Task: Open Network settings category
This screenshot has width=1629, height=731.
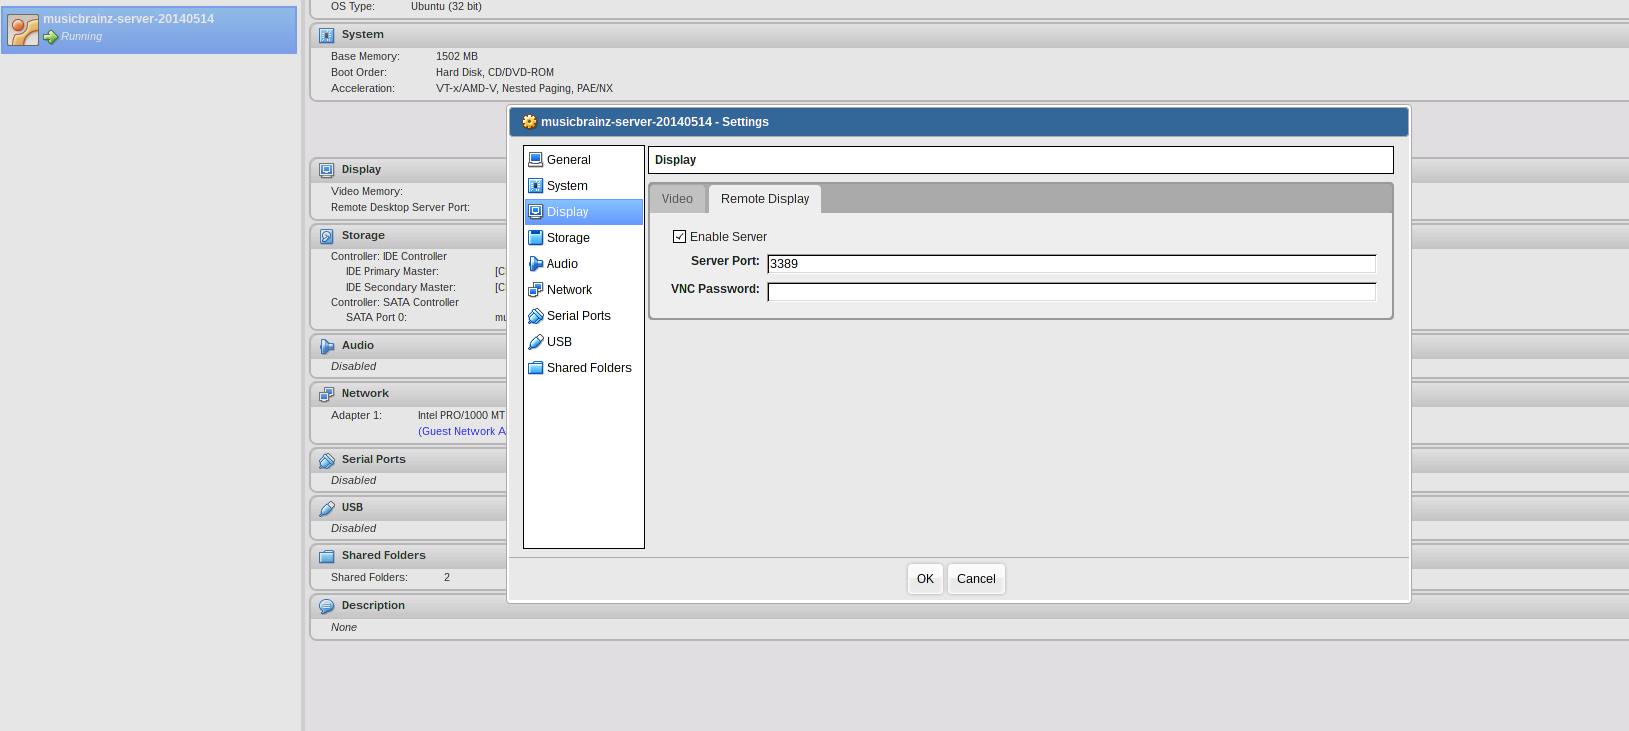Action: pyautogui.click(x=584, y=290)
